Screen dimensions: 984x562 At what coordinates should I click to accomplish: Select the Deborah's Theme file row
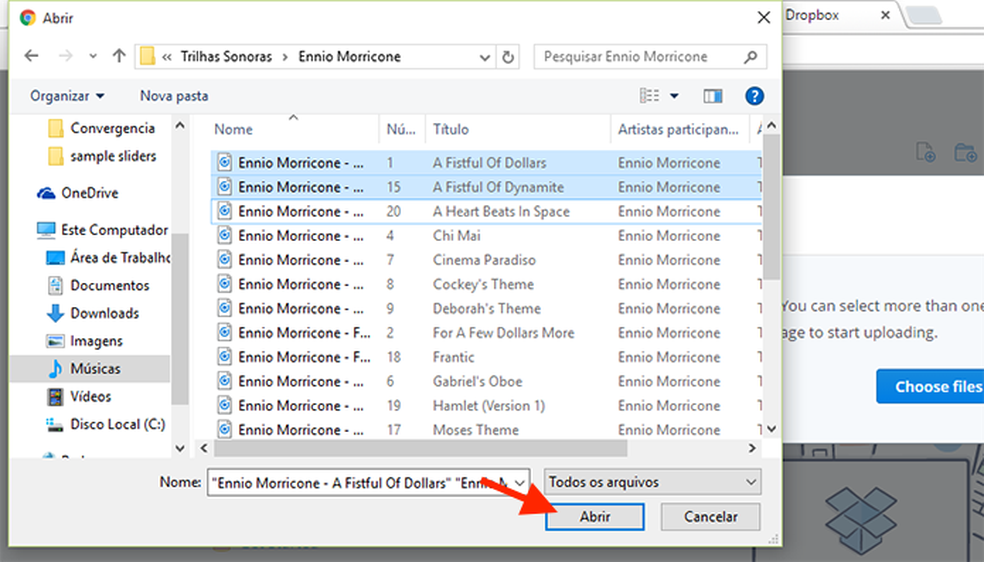[x=486, y=309]
